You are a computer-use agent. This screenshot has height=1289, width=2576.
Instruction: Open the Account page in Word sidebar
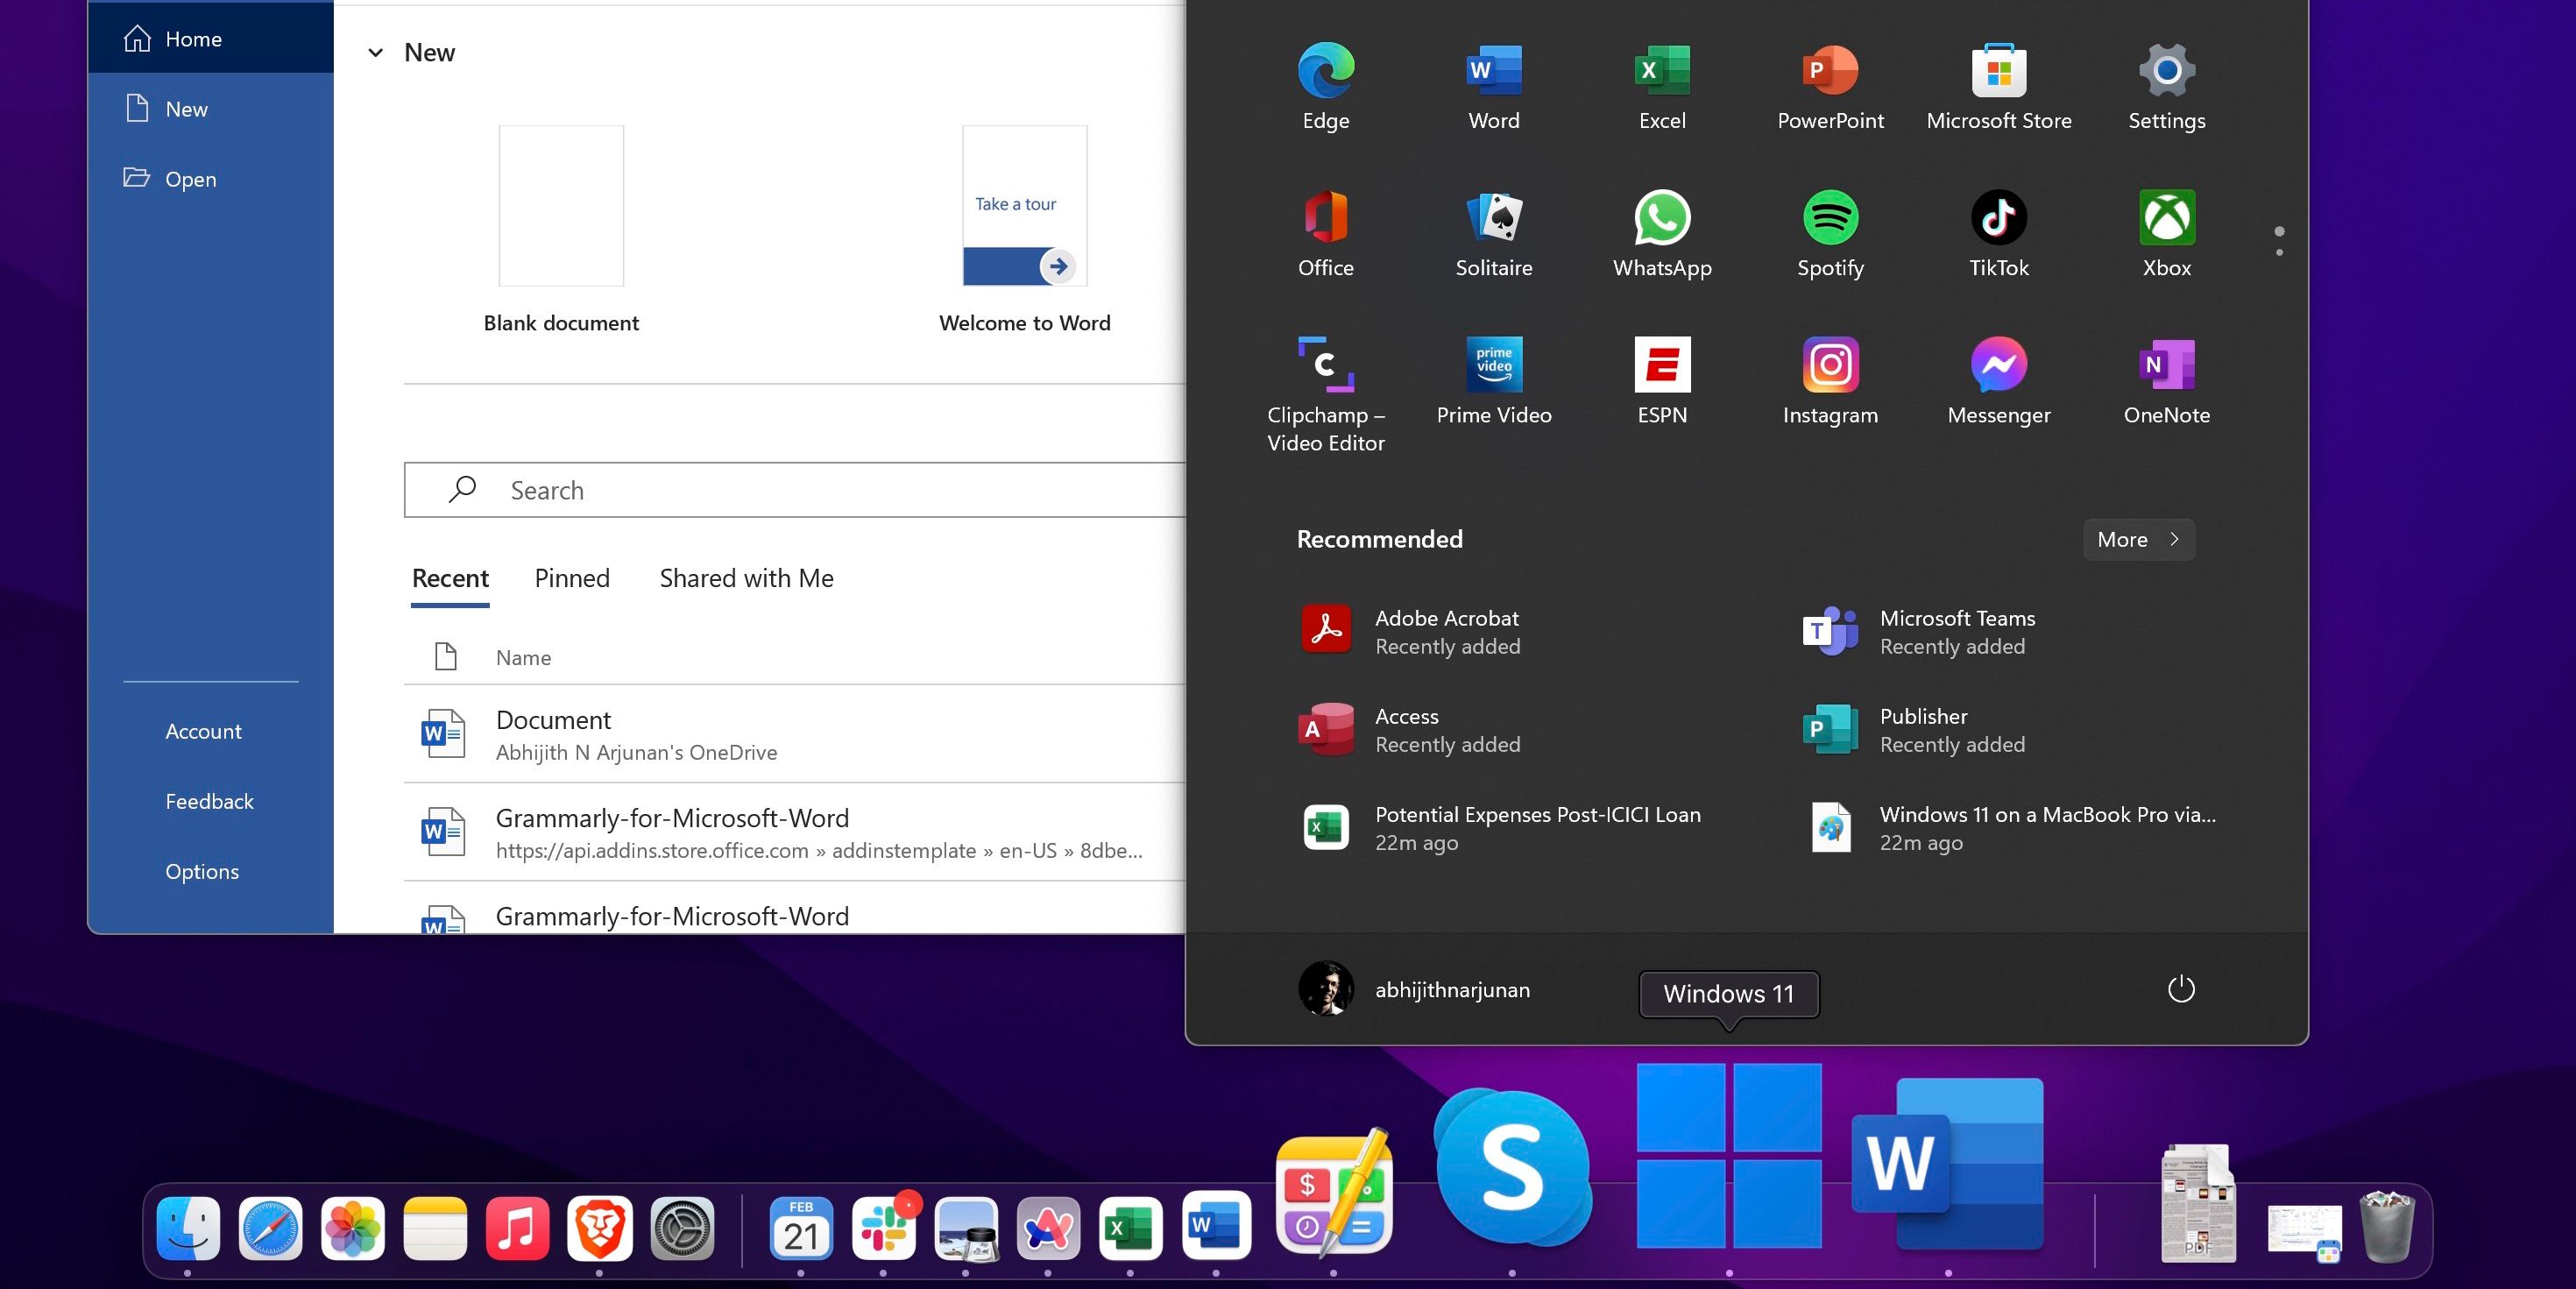(x=203, y=731)
